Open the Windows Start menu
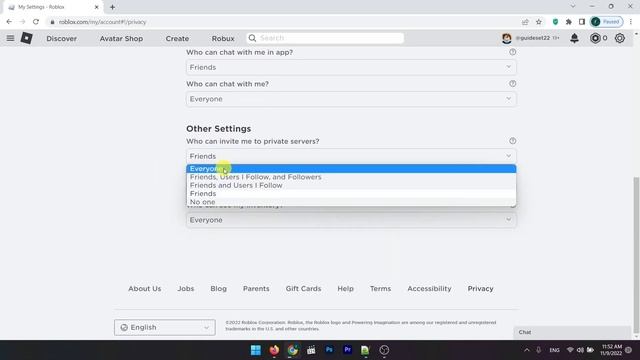Viewport: 640px width, 360px height. click(x=256, y=350)
